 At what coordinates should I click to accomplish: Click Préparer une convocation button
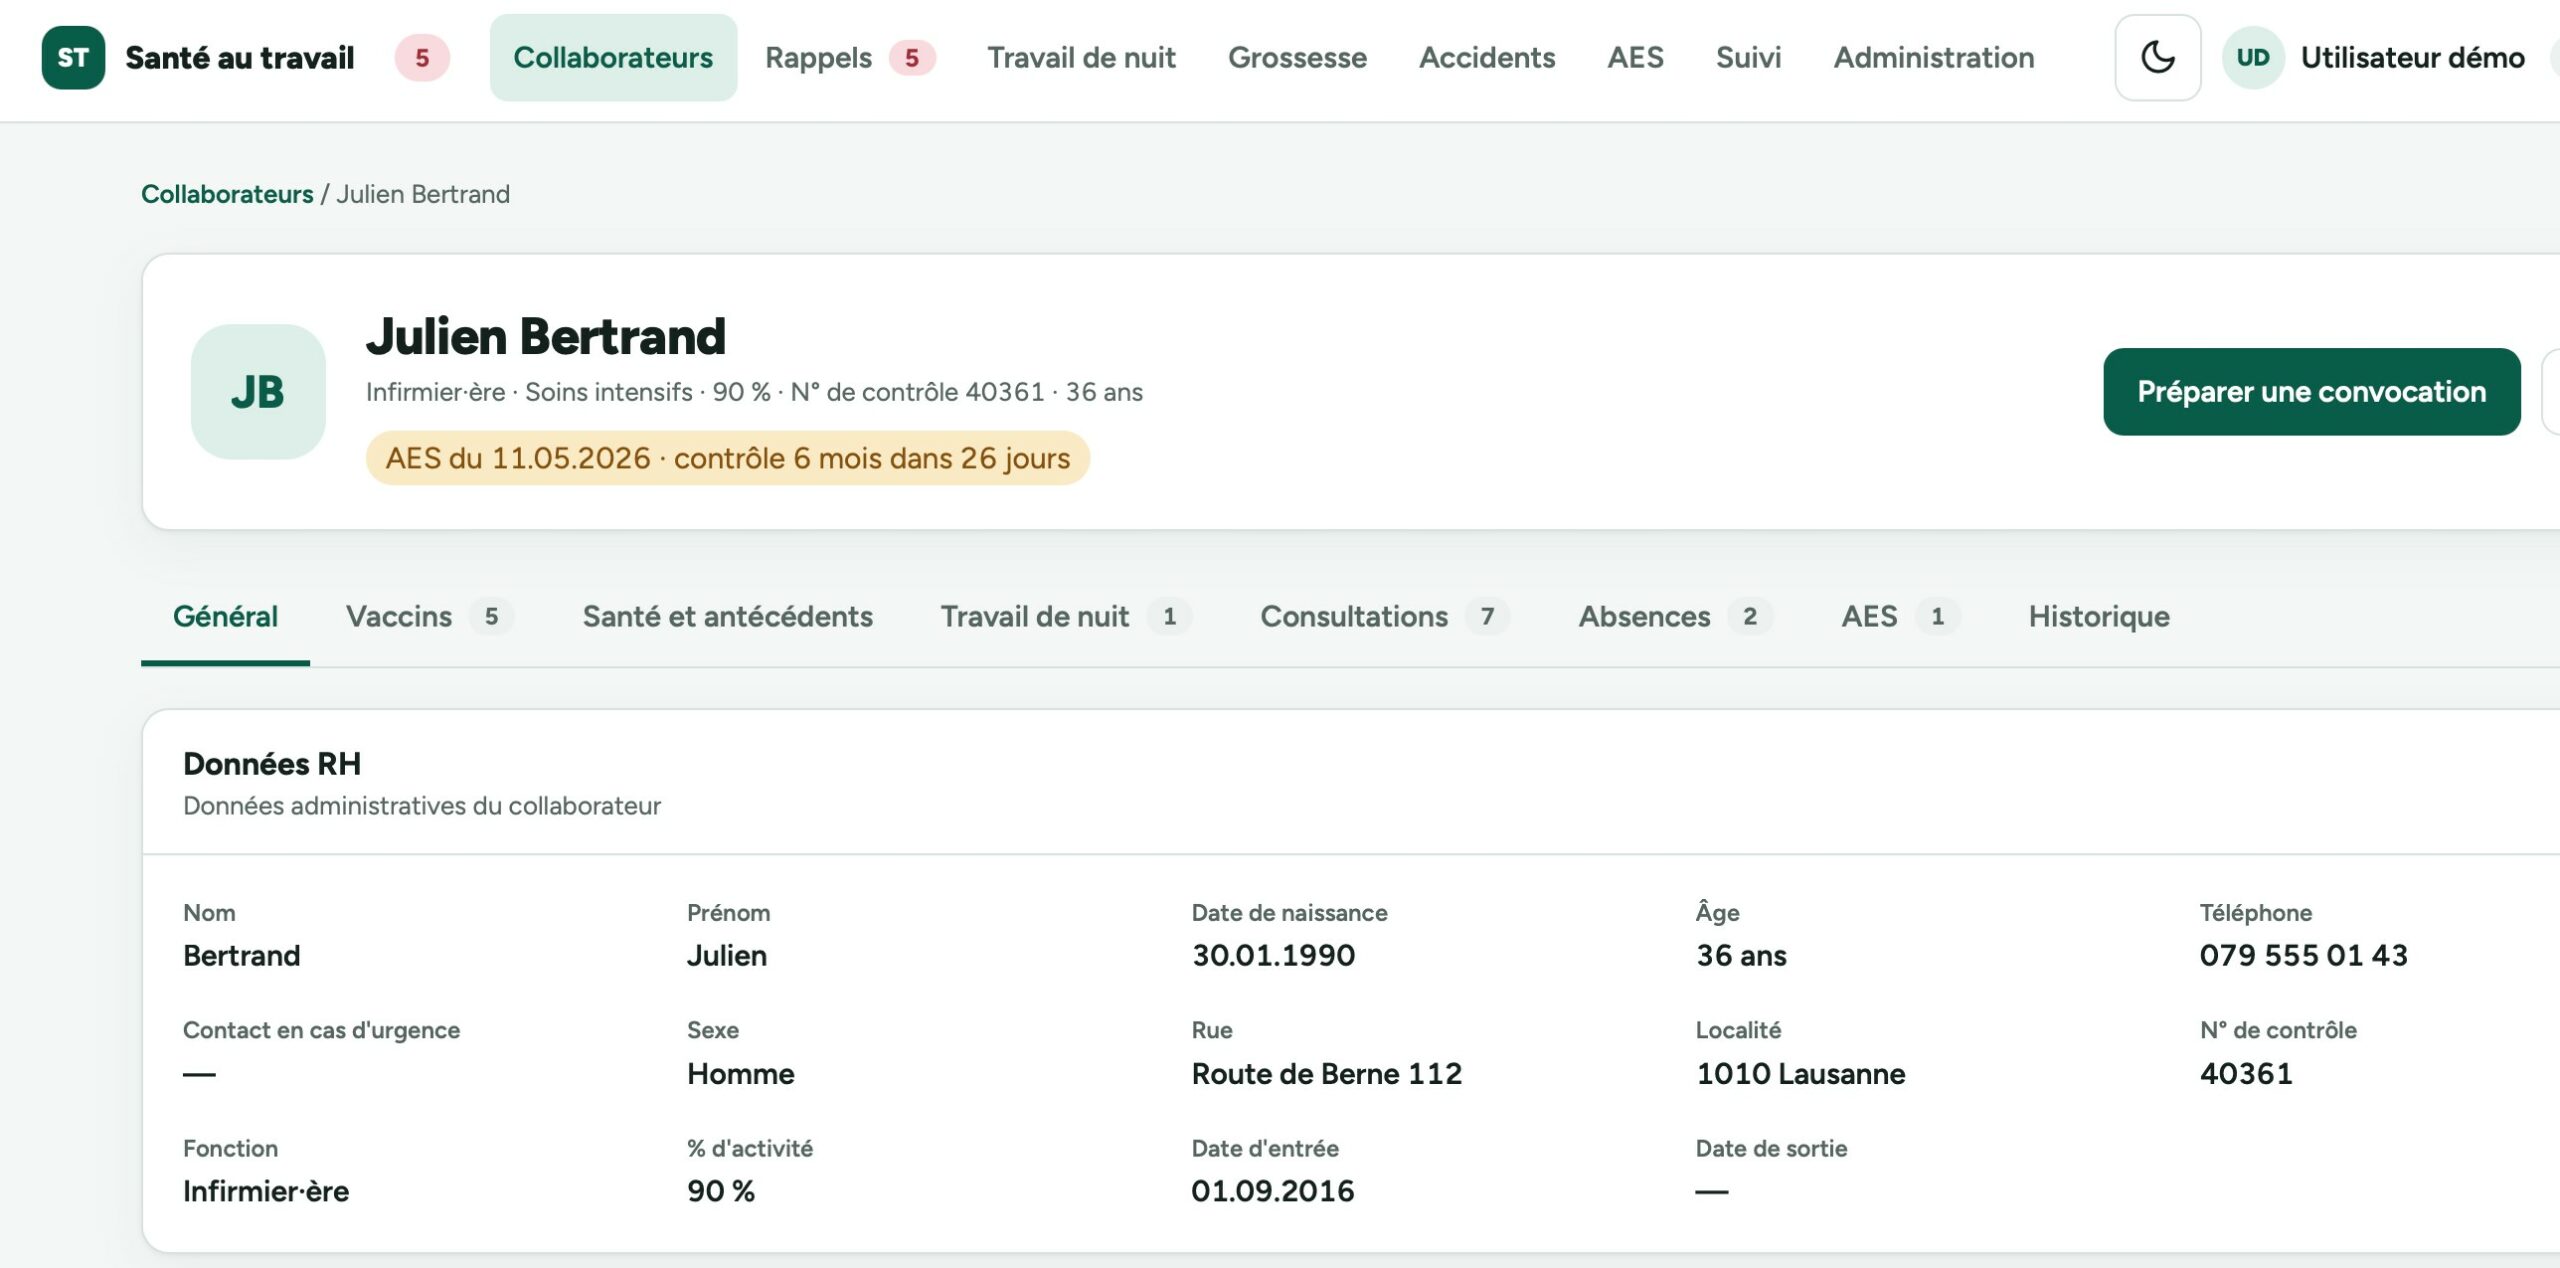tap(2311, 391)
